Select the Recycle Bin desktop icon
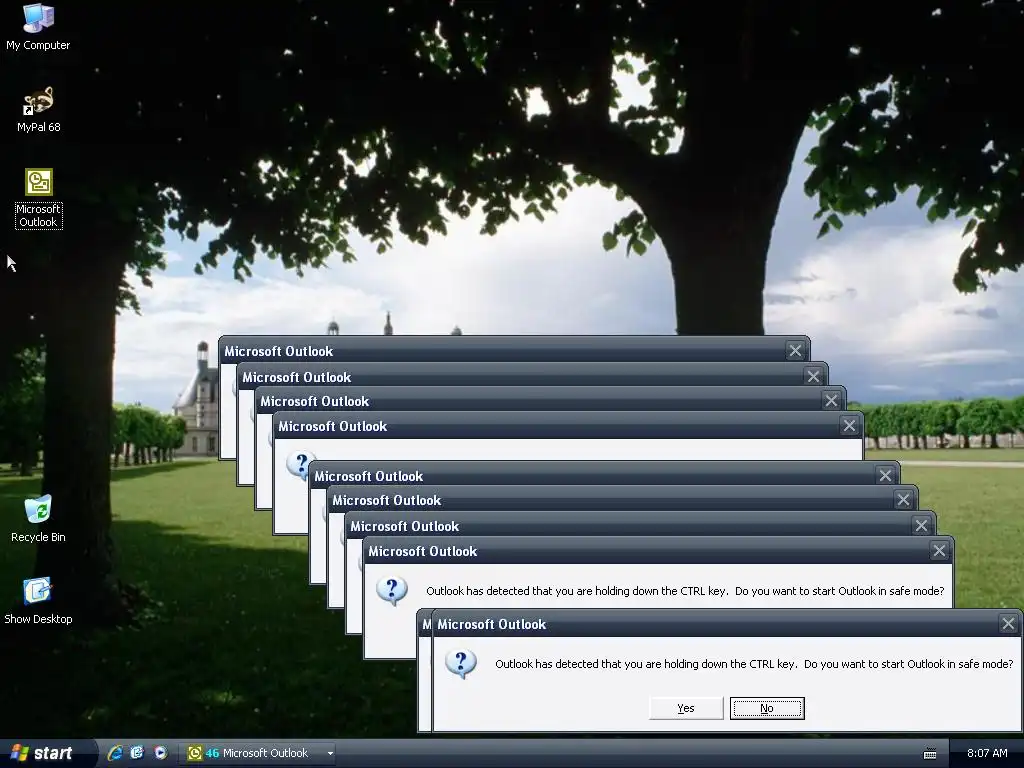Screen dimensions: 1024x768 [38, 519]
